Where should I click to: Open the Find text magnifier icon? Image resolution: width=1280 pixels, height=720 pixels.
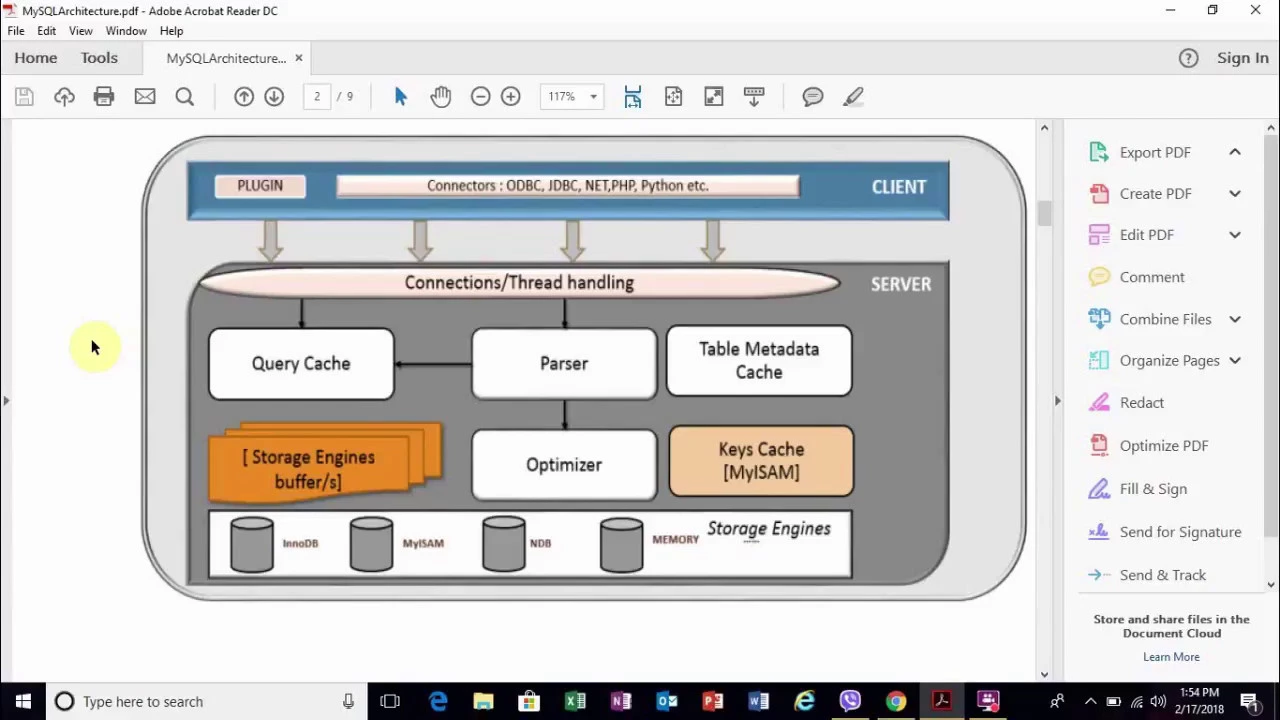point(185,97)
